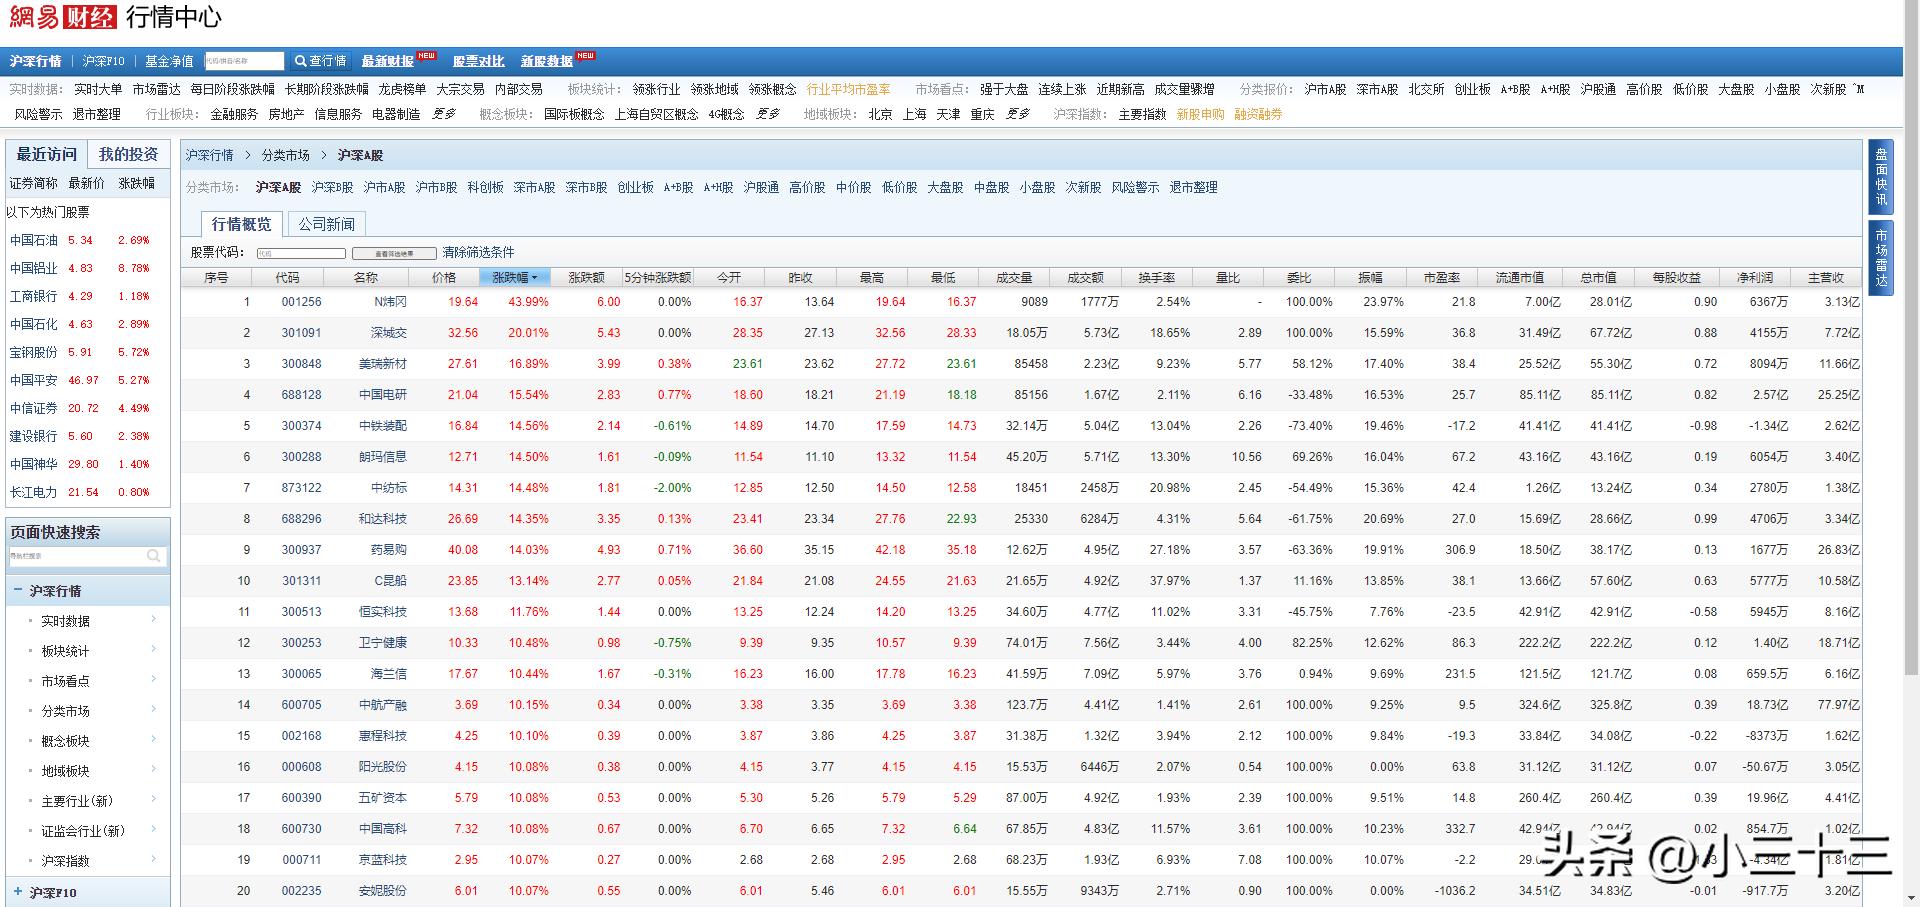Viewport: 1920px width, 907px height.
Task: Sort table by 涨跌幅 column arrow
Action: pyautogui.click(x=535, y=277)
